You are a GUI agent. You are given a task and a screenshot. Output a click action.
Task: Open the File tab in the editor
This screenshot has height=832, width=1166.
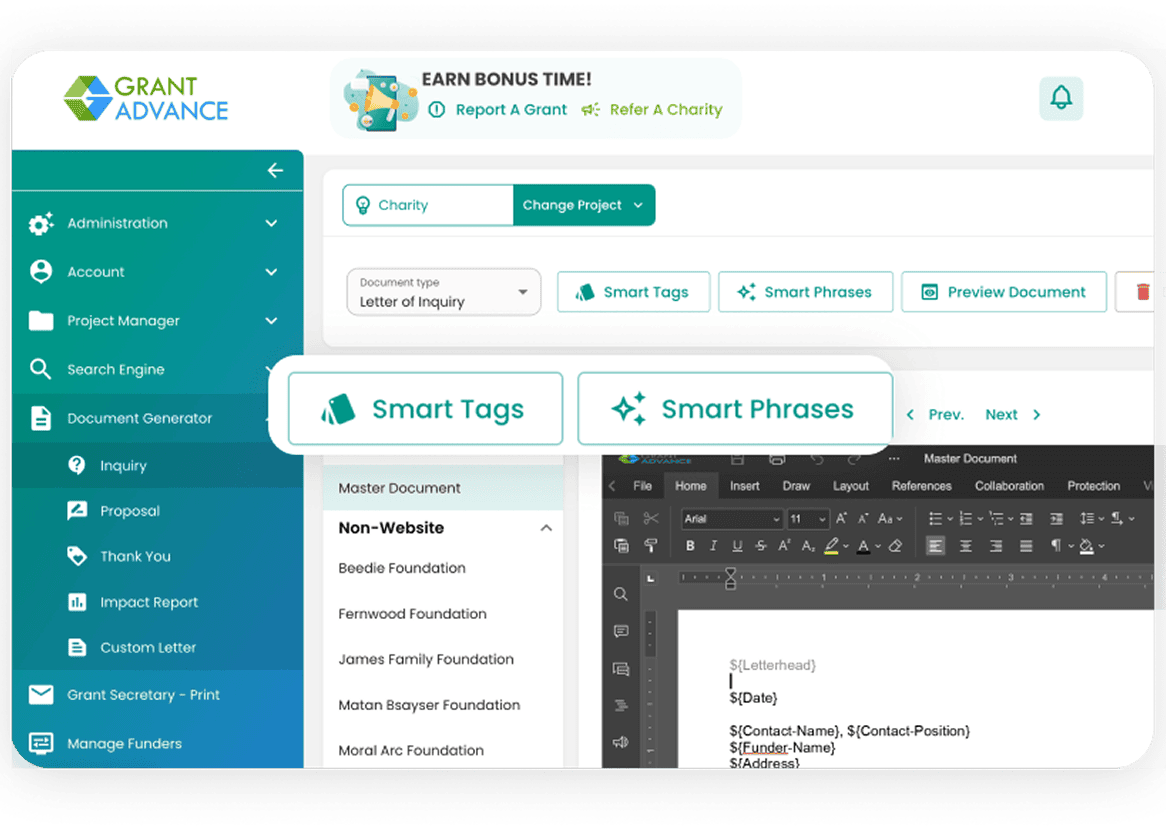642,486
